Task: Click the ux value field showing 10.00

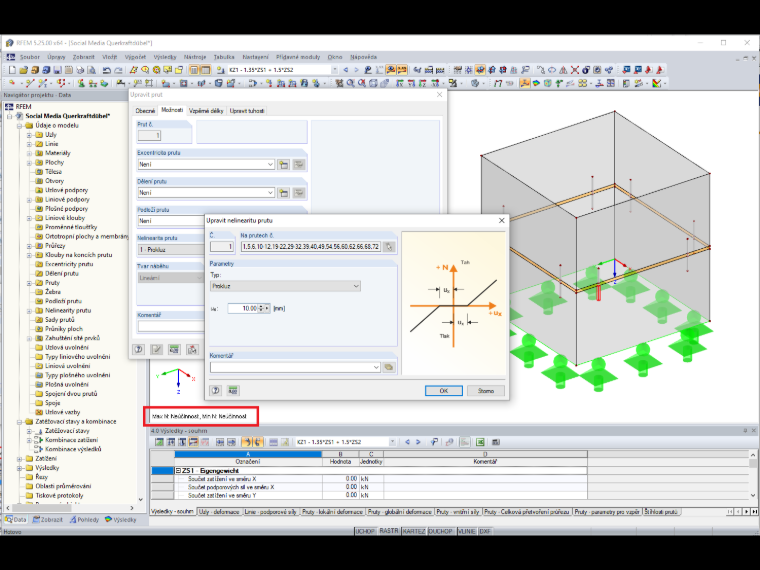Action: [242, 308]
